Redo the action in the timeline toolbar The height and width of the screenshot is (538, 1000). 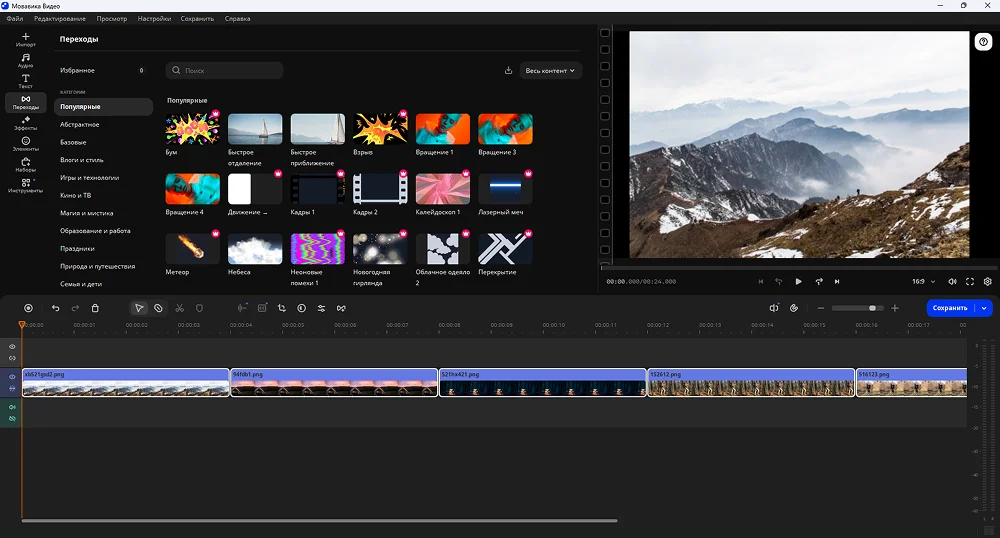[x=75, y=308]
